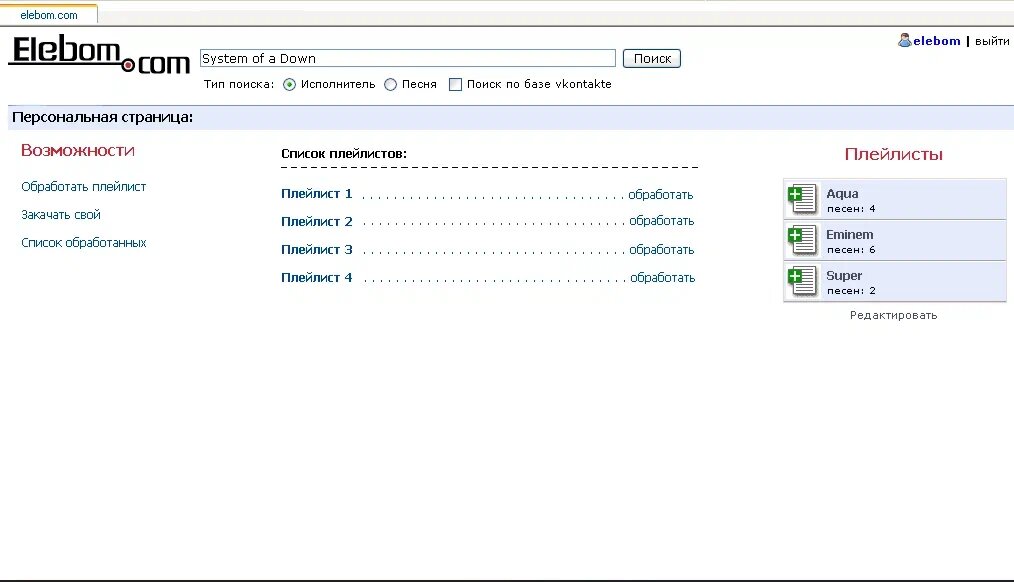1014x582 pixels.
Task: Click Список плейлистов heading
Action: pos(343,154)
